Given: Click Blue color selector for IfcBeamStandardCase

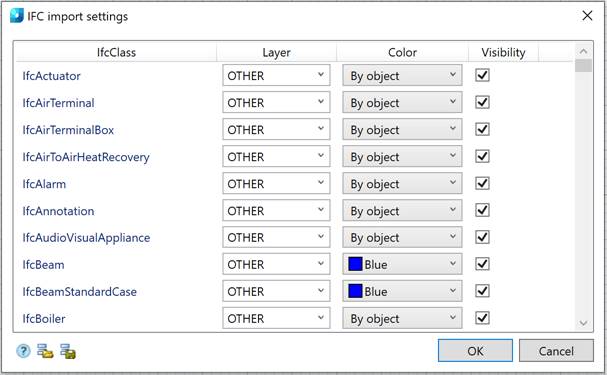Looking at the screenshot, I should [402, 291].
